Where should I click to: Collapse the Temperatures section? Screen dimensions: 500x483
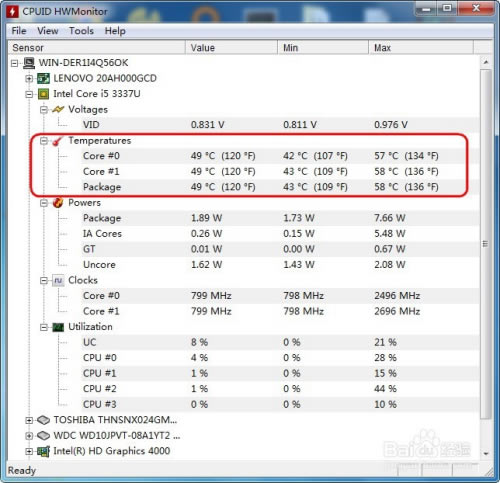44,141
